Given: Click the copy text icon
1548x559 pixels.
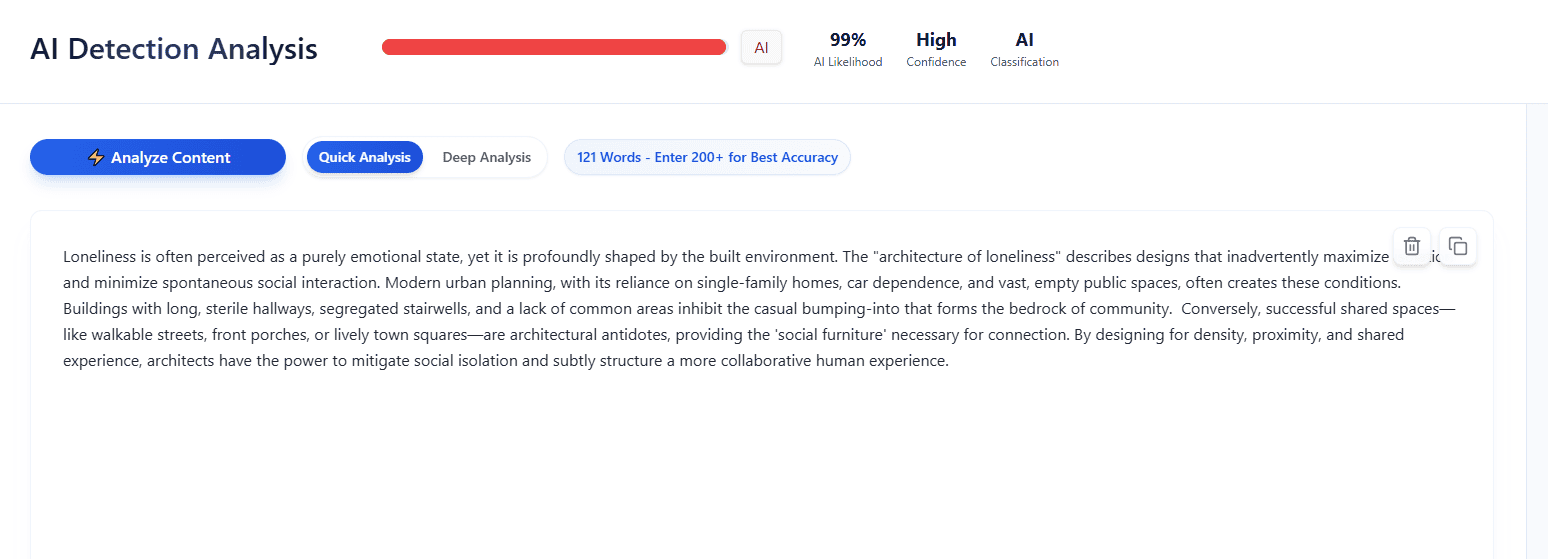Looking at the screenshot, I should pyautogui.click(x=1458, y=246).
